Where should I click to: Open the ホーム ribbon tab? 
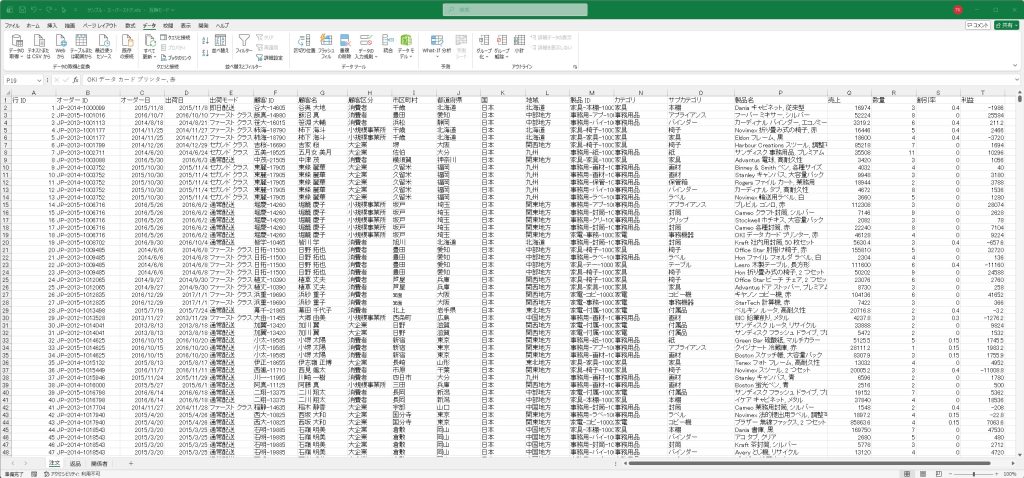(x=33, y=23)
